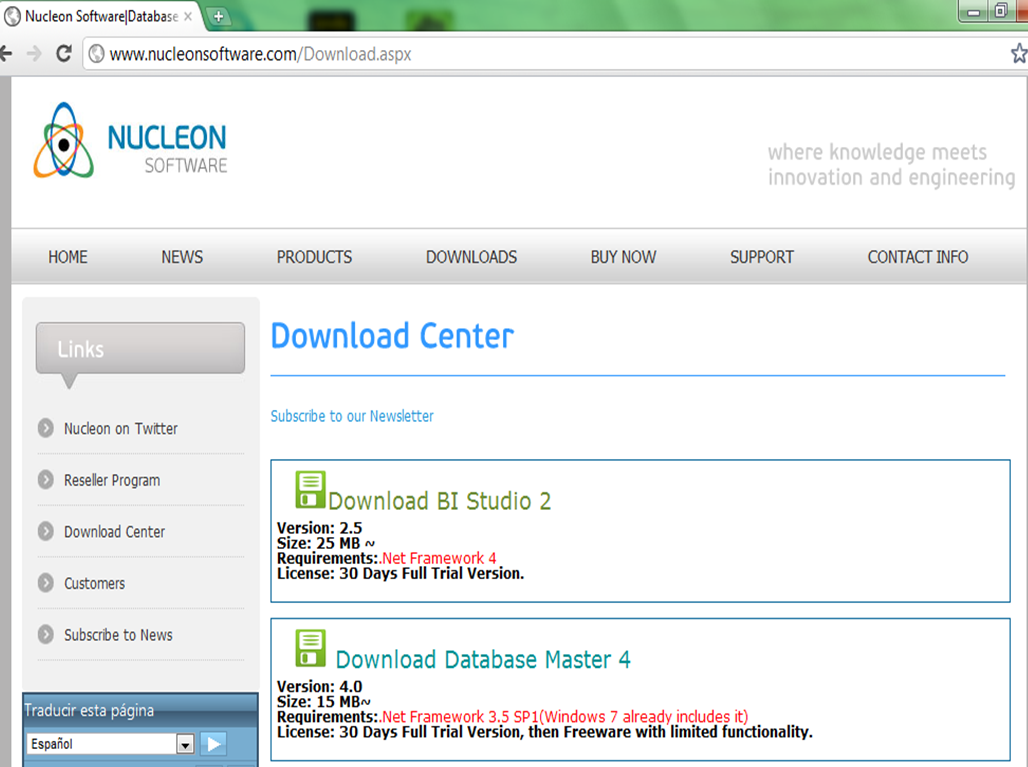Expand the Español language dropdown
The height and width of the screenshot is (767, 1028).
point(184,744)
